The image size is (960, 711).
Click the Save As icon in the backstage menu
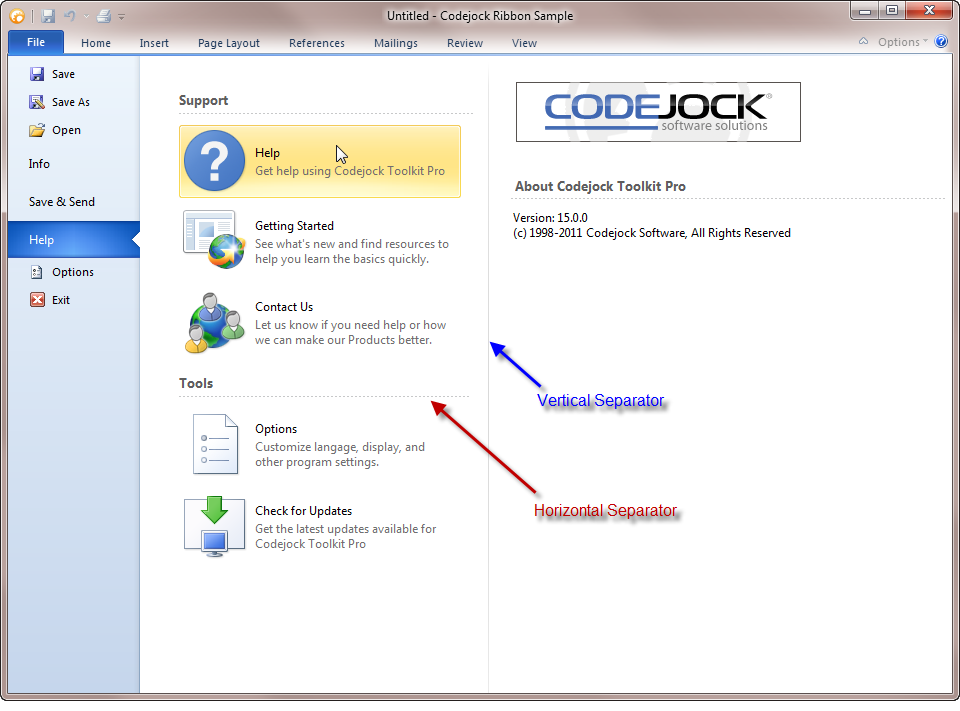click(37, 102)
